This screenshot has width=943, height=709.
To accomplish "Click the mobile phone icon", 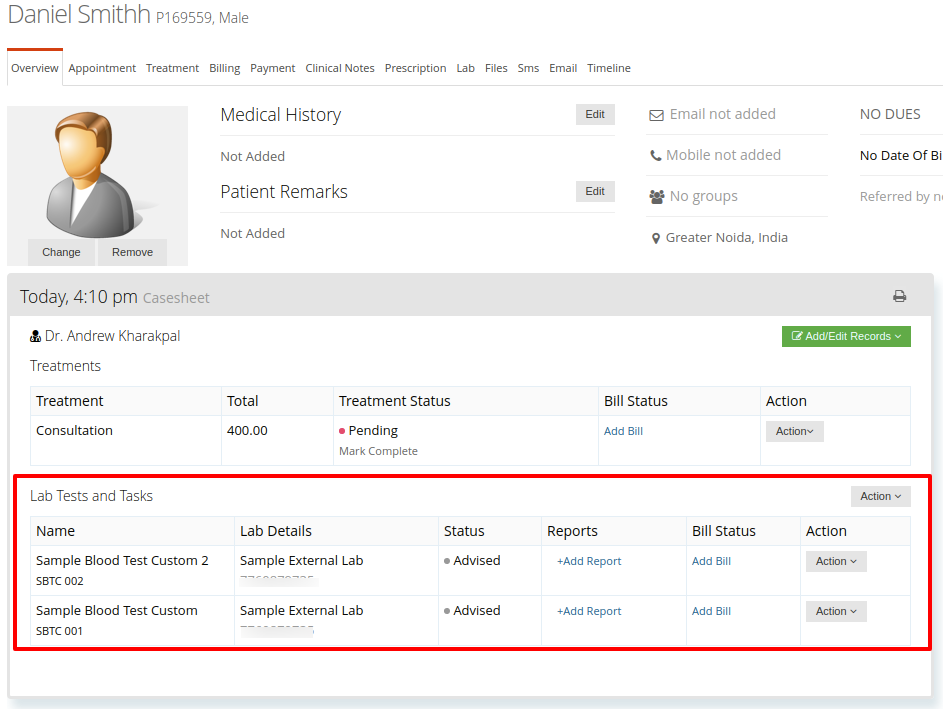I will click(656, 156).
